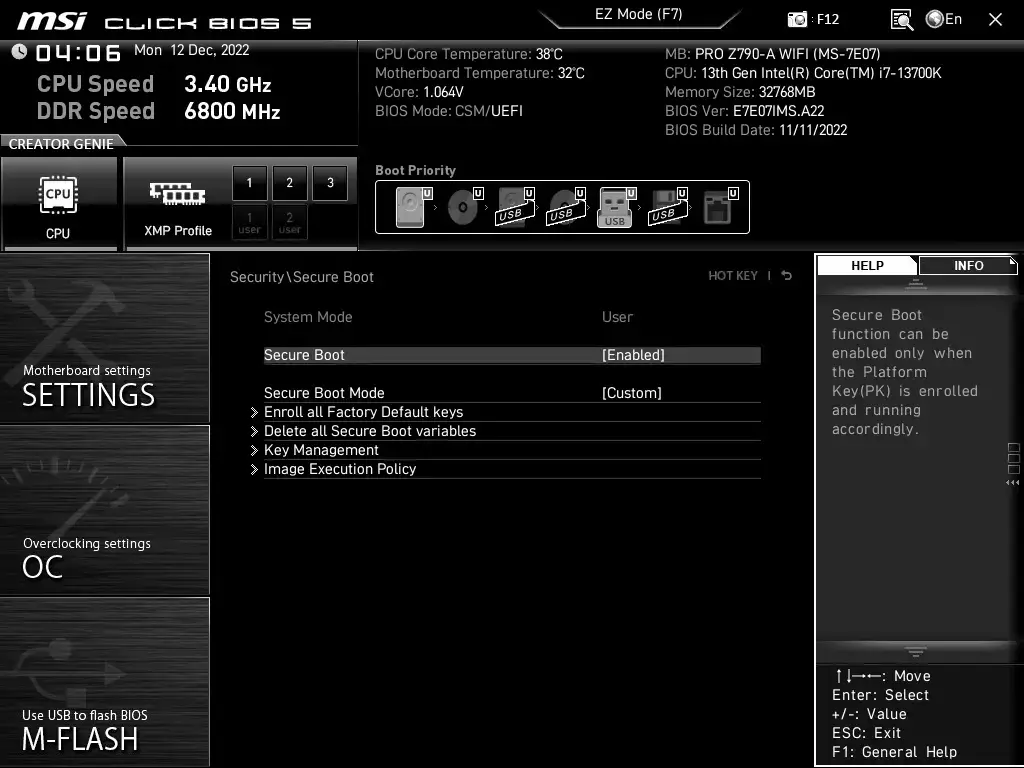
Task: Collapse the side panel with triple arrows
Action: pyautogui.click(x=1013, y=483)
